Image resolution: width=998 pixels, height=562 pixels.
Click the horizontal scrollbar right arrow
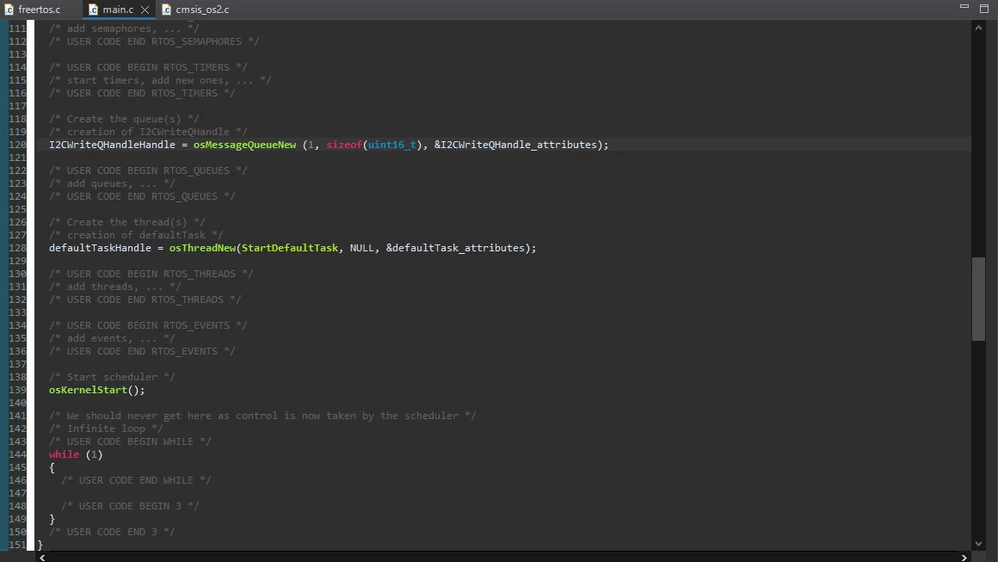[x=964, y=558]
